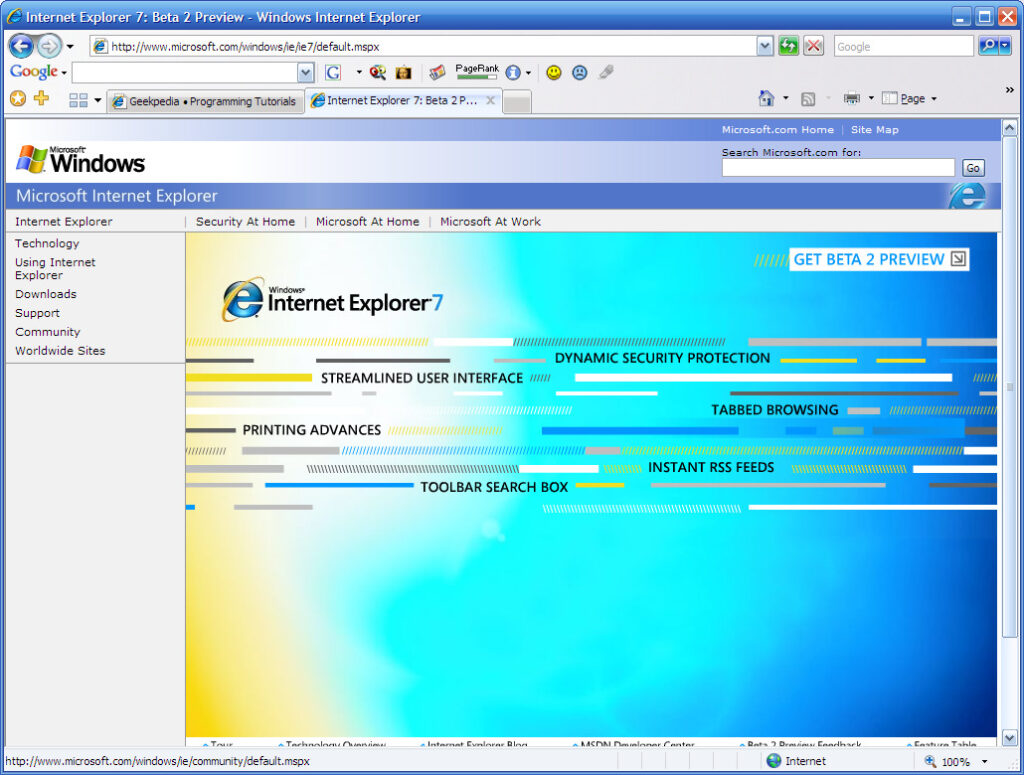Image resolution: width=1024 pixels, height=775 pixels.
Task: Open the Microsoft At Home nav link
Action: click(368, 221)
